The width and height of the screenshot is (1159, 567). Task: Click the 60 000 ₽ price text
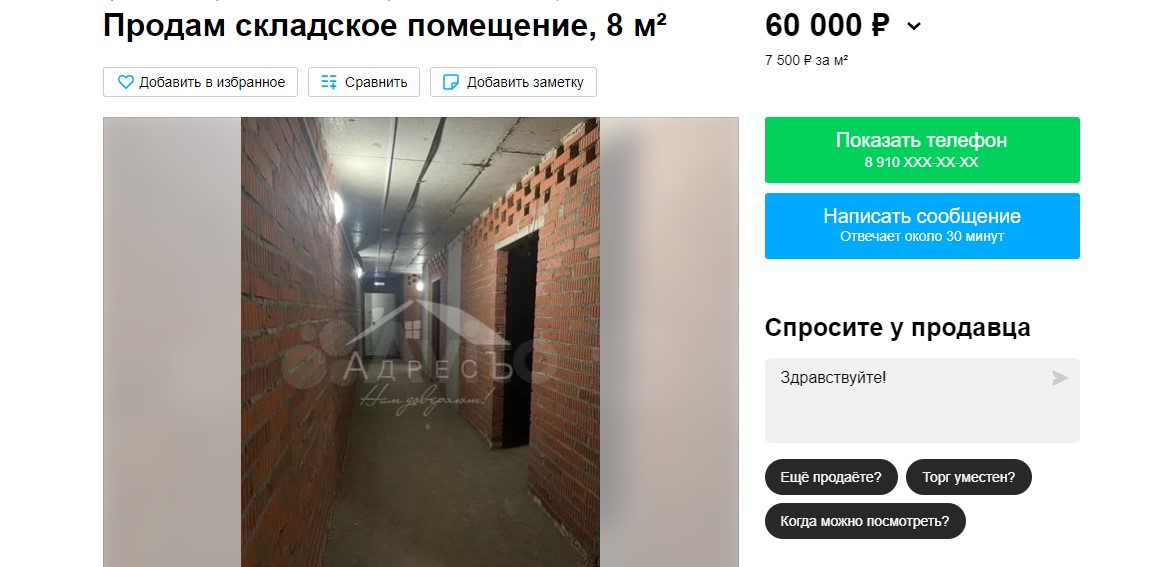[828, 26]
